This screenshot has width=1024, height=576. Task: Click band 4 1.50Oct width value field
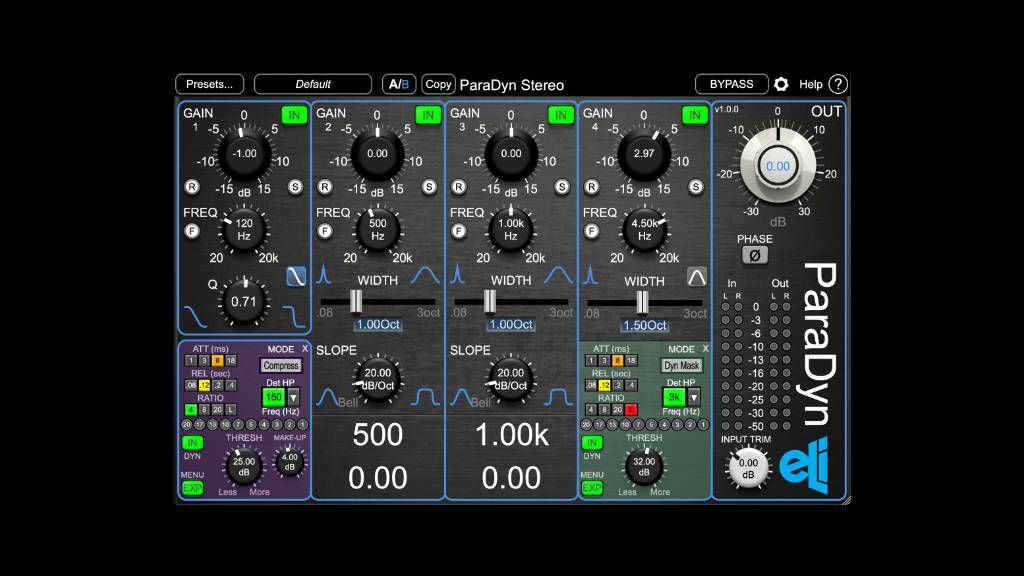tap(645, 325)
